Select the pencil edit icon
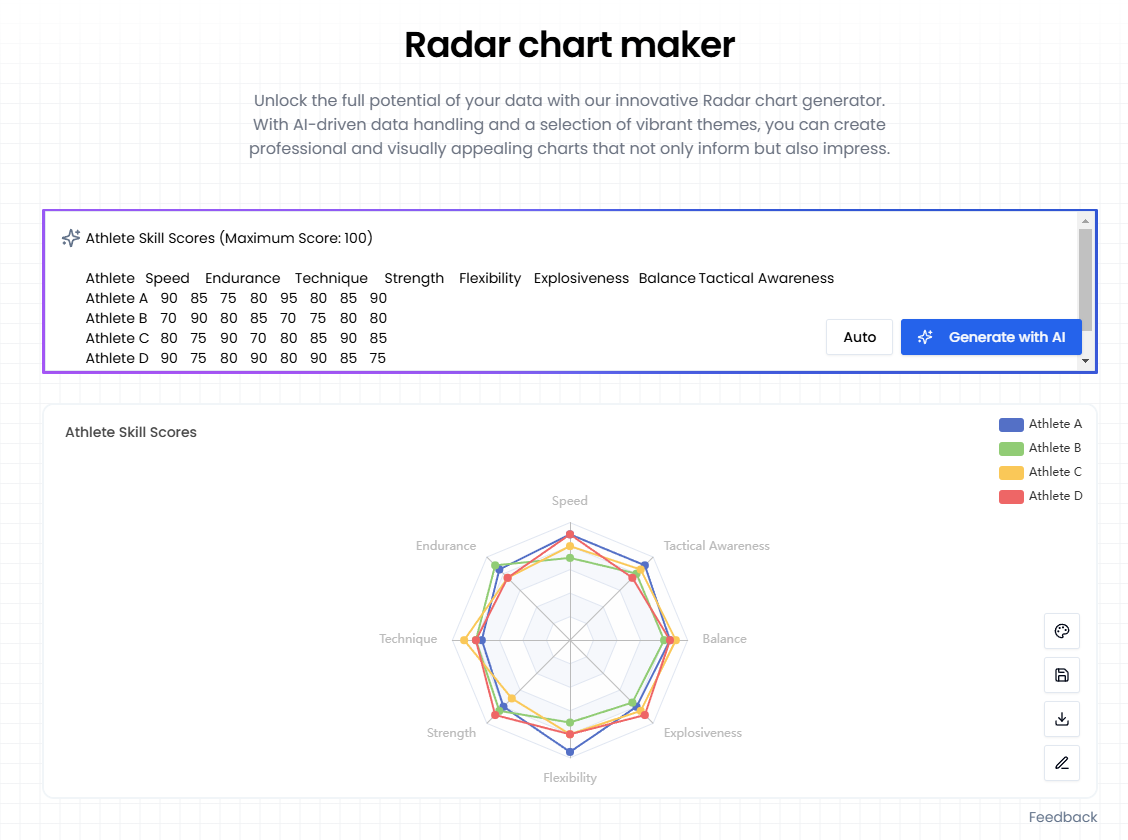 point(1061,763)
